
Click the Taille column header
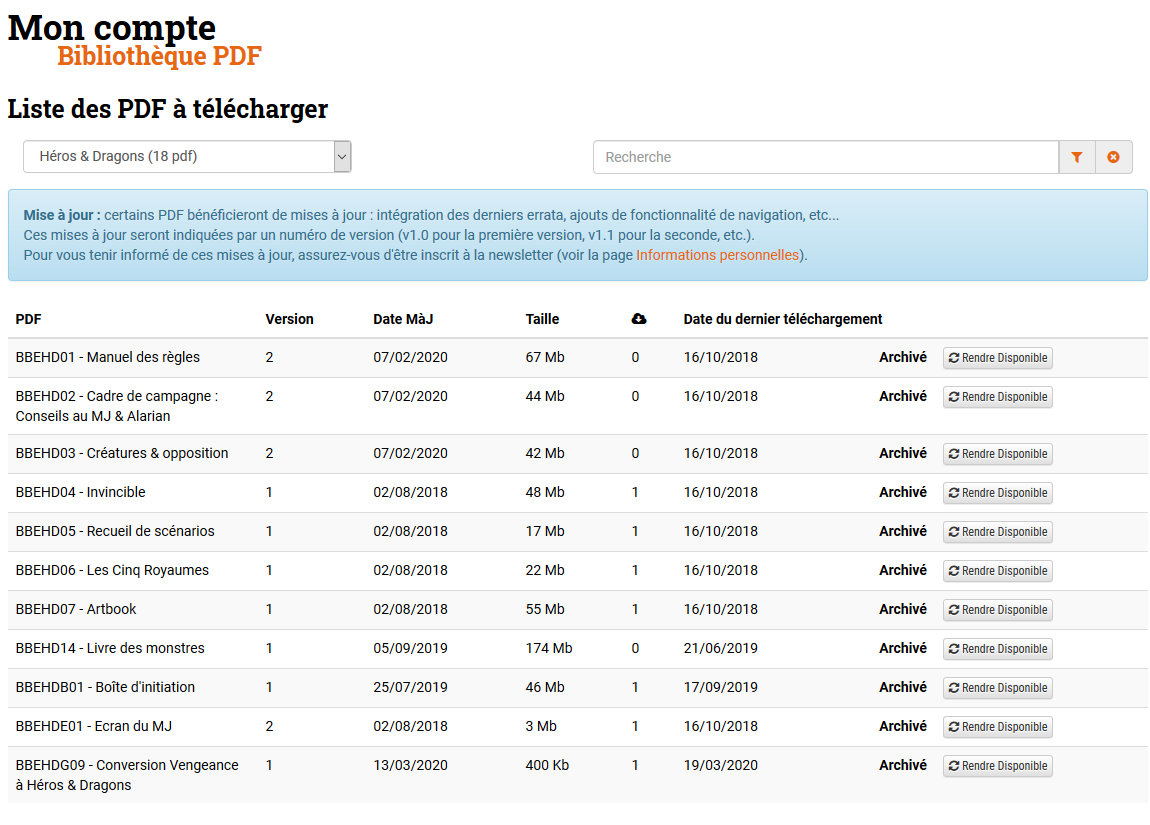pyautogui.click(x=542, y=319)
